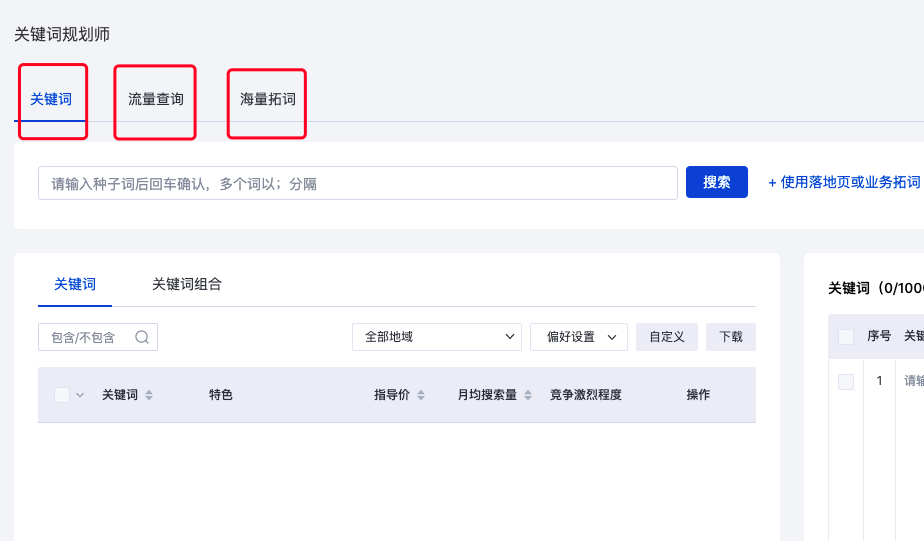The width and height of the screenshot is (924, 541).
Task: Open the 全部地域 dropdown
Action: pos(437,337)
